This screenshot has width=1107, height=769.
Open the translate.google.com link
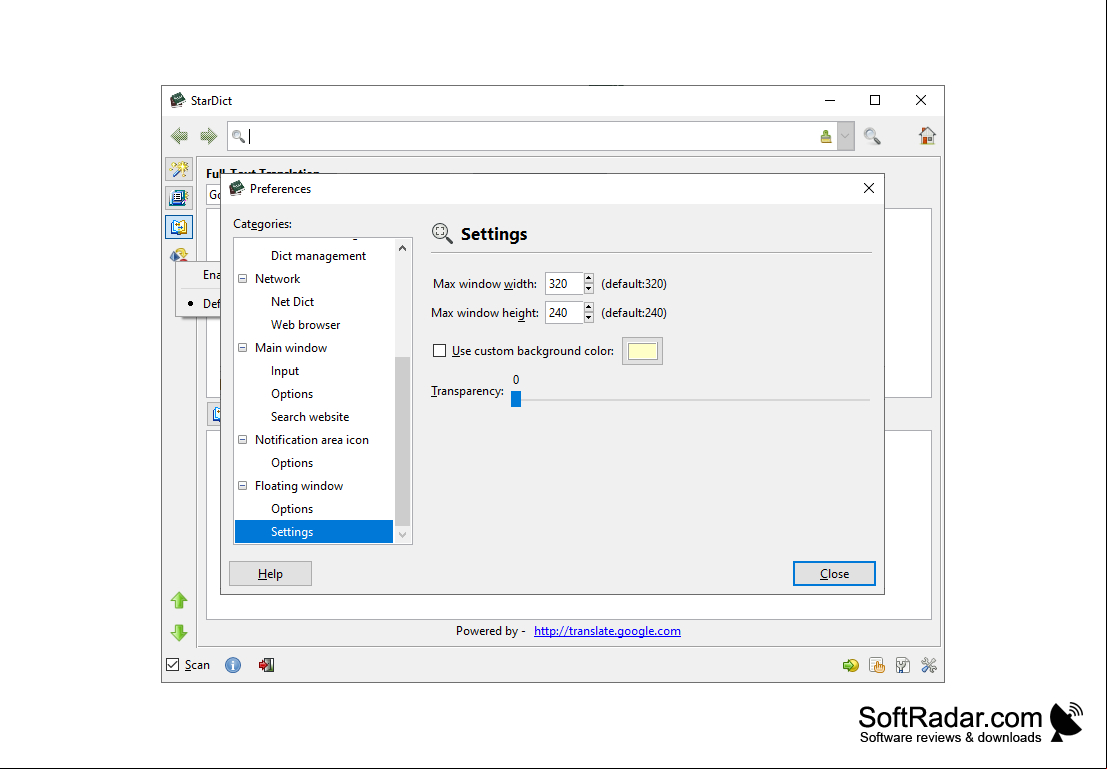coord(607,631)
